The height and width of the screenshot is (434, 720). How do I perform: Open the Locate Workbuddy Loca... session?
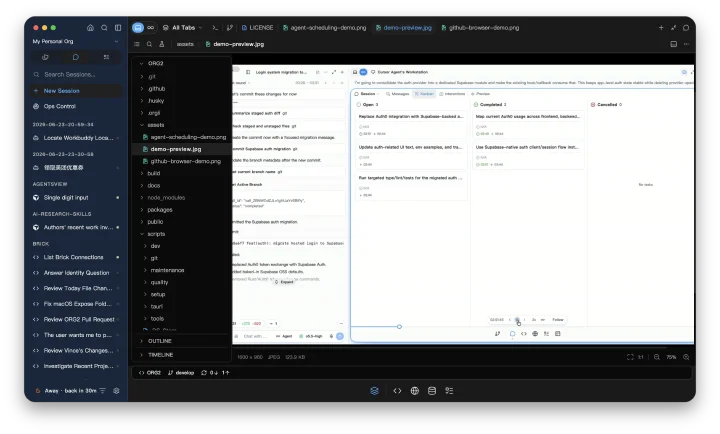click(76, 138)
